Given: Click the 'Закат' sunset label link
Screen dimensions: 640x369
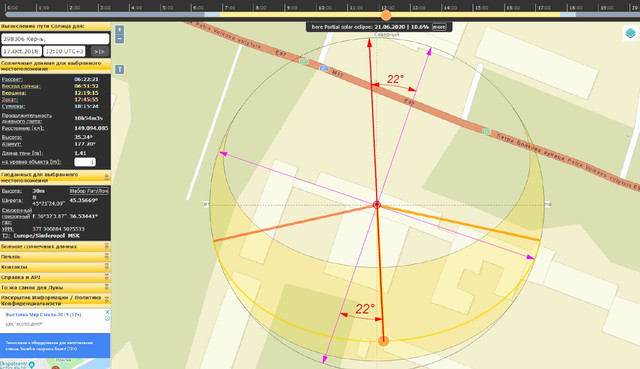Looking at the screenshot, I should coord(10,100).
